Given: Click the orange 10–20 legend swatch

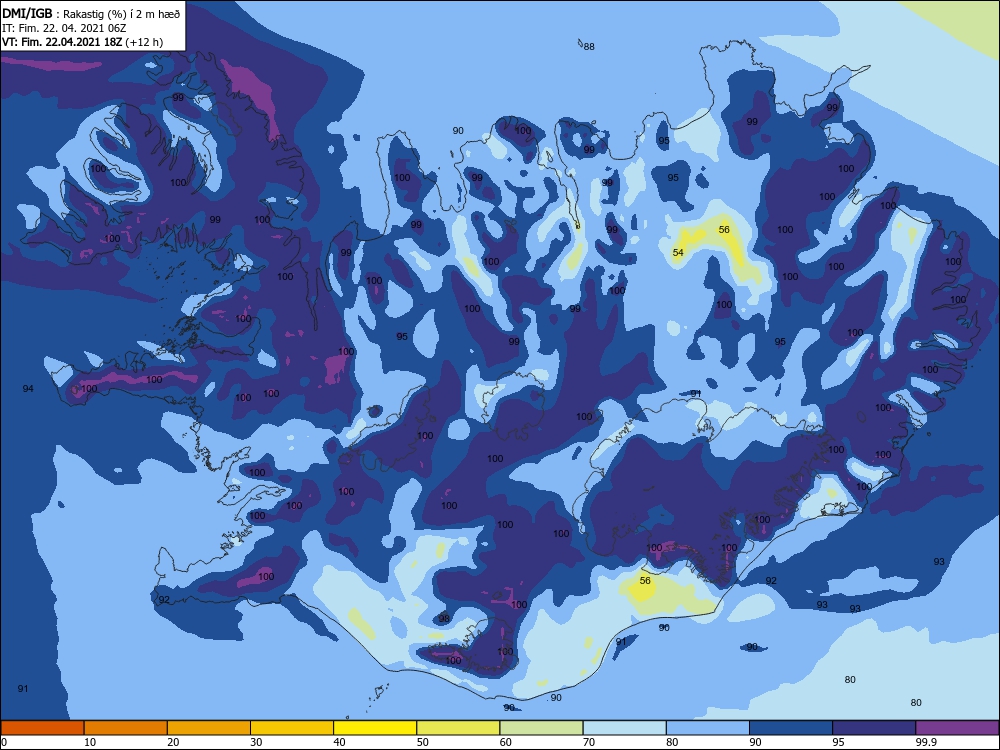Looking at the screenshot, I should coord(126,728).
